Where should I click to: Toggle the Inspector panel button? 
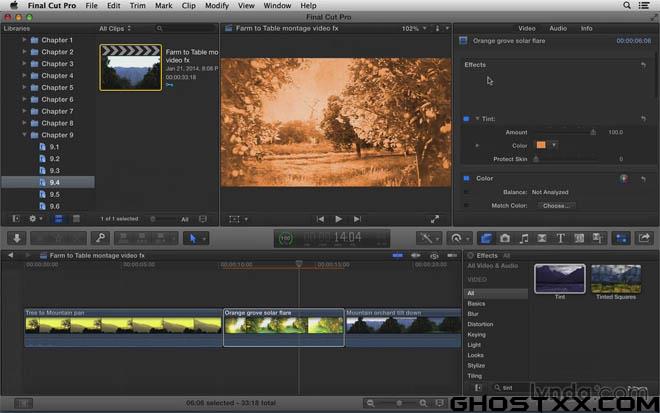tap(621, 238)
